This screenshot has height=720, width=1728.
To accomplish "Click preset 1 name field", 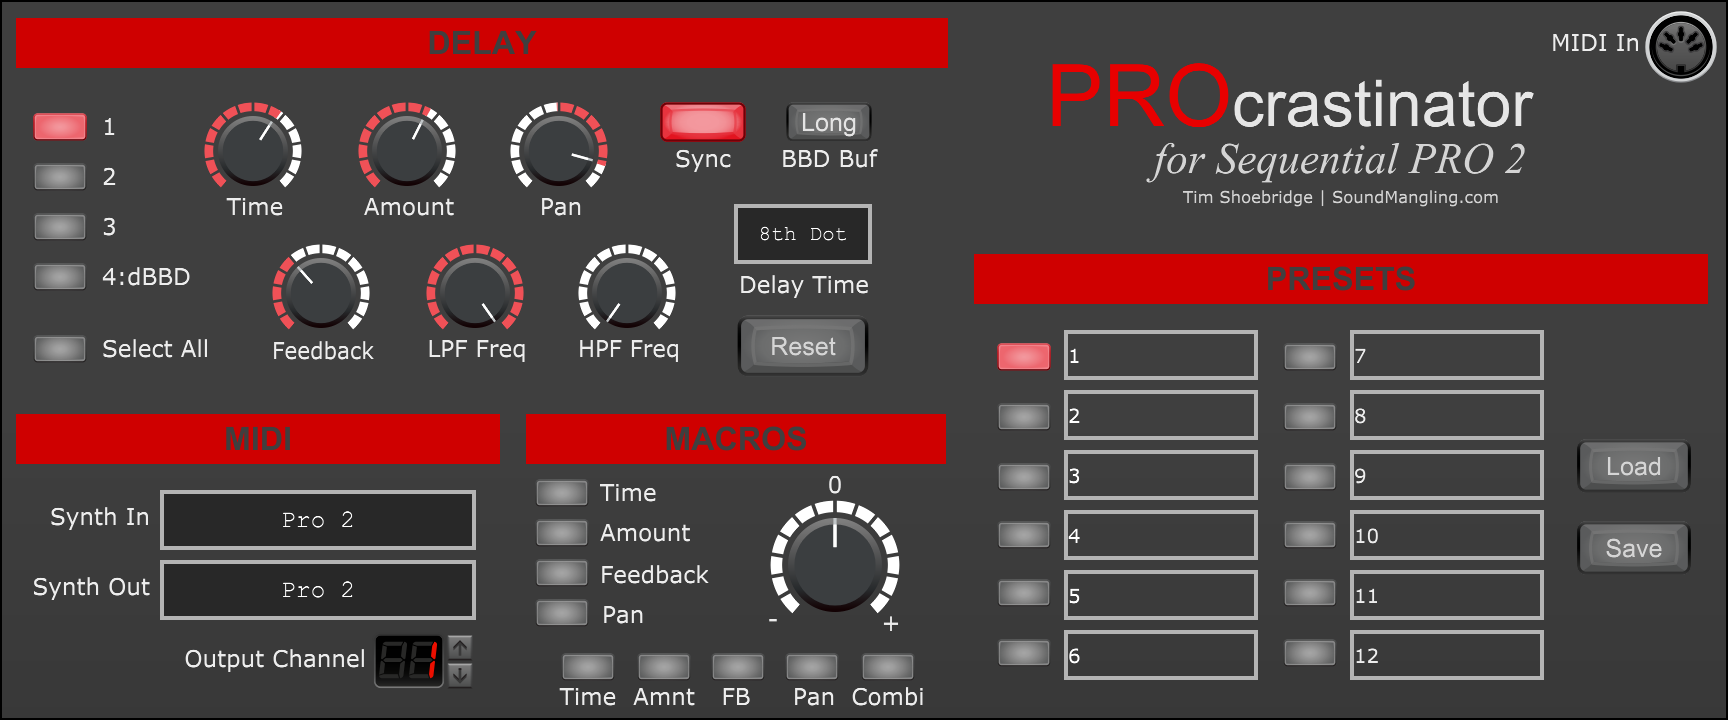I will 1161,355.
